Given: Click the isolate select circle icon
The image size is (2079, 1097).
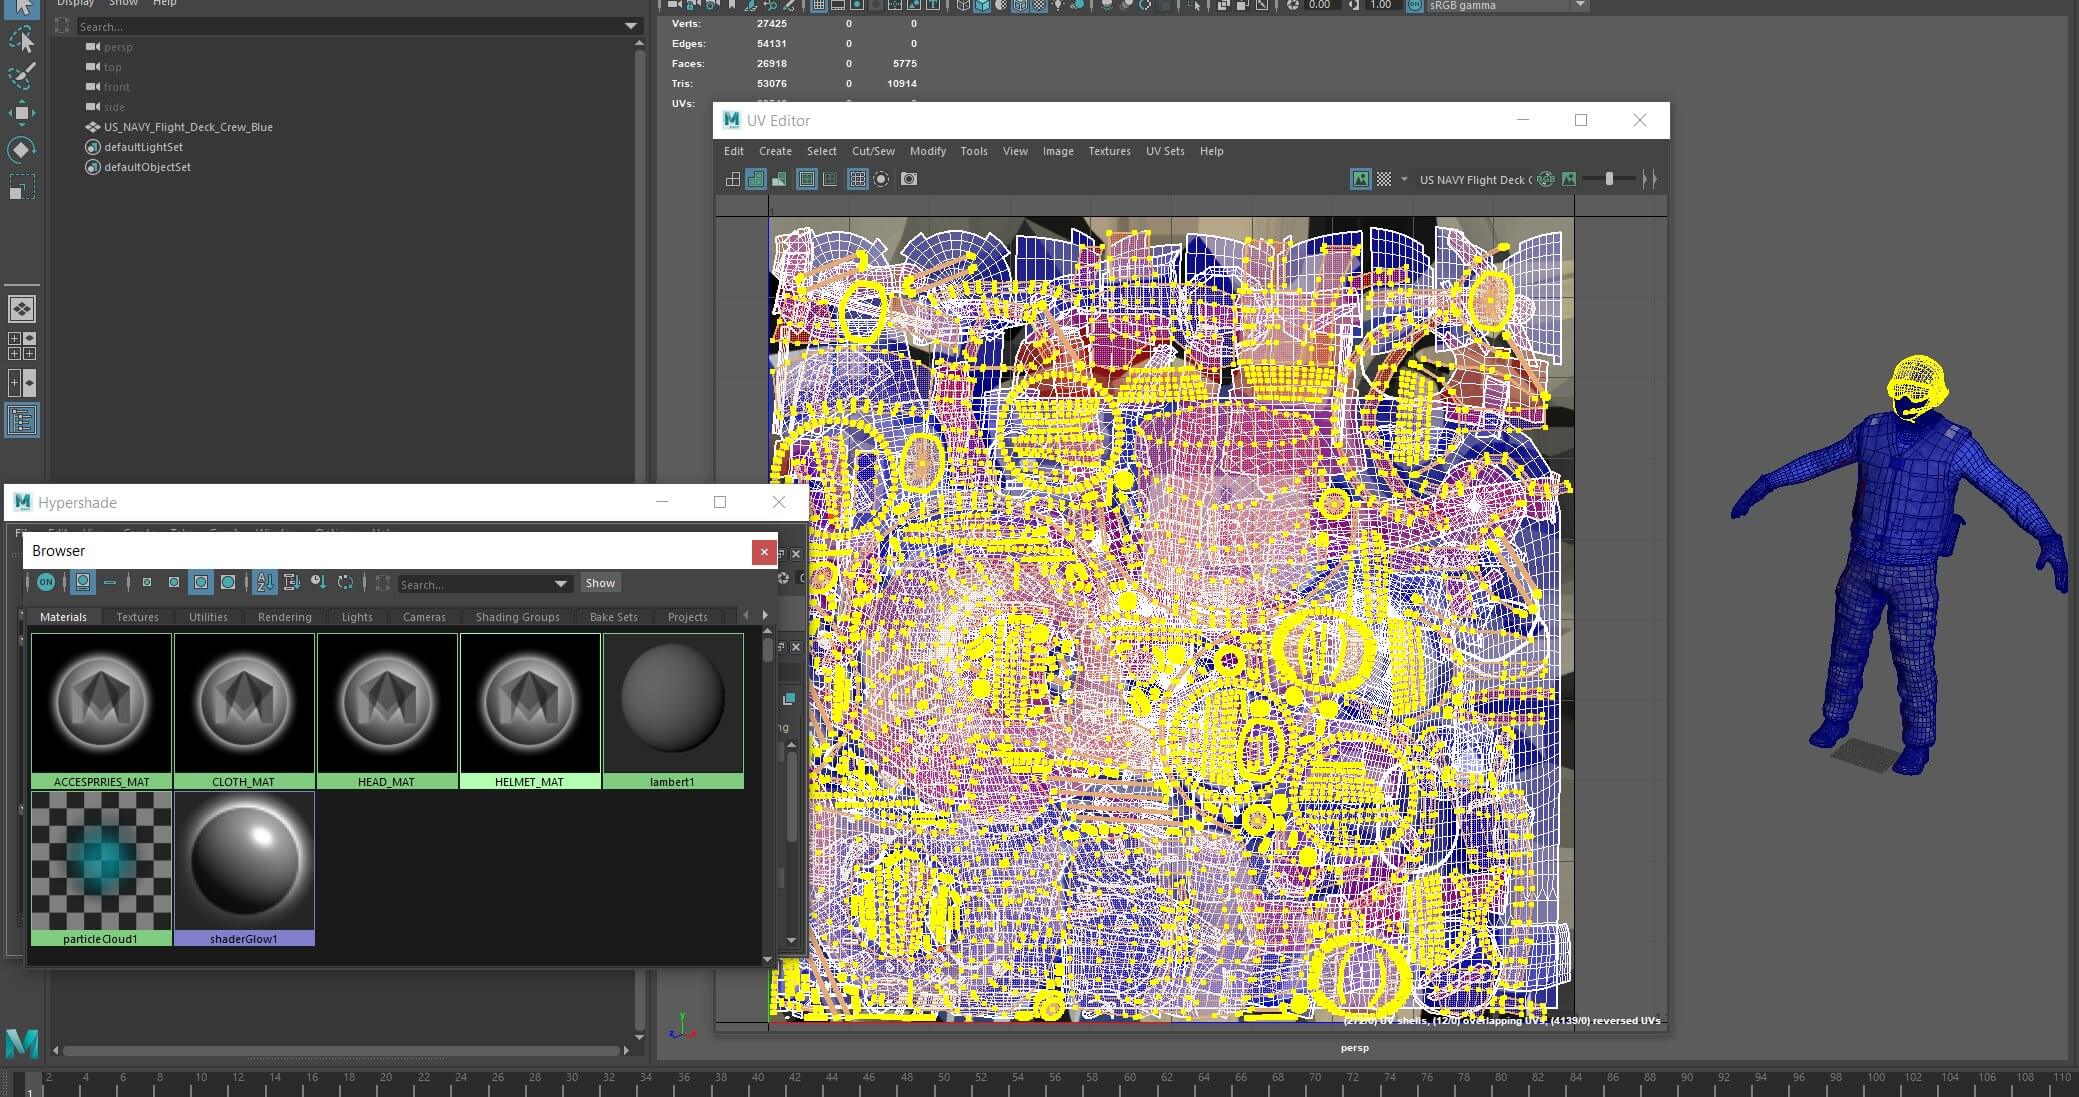Looking at the screenshot, I should point(881,179).
